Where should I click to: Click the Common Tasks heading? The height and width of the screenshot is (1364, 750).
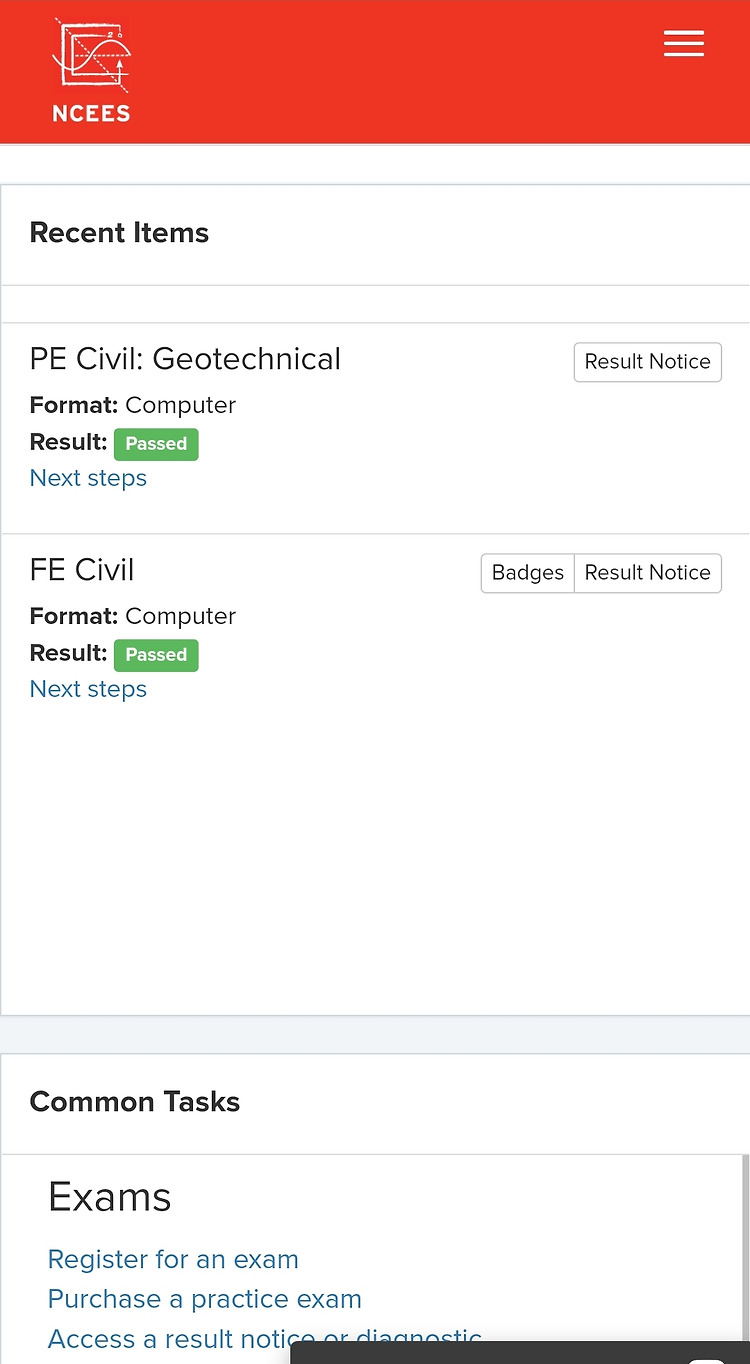pos(135,1102)
